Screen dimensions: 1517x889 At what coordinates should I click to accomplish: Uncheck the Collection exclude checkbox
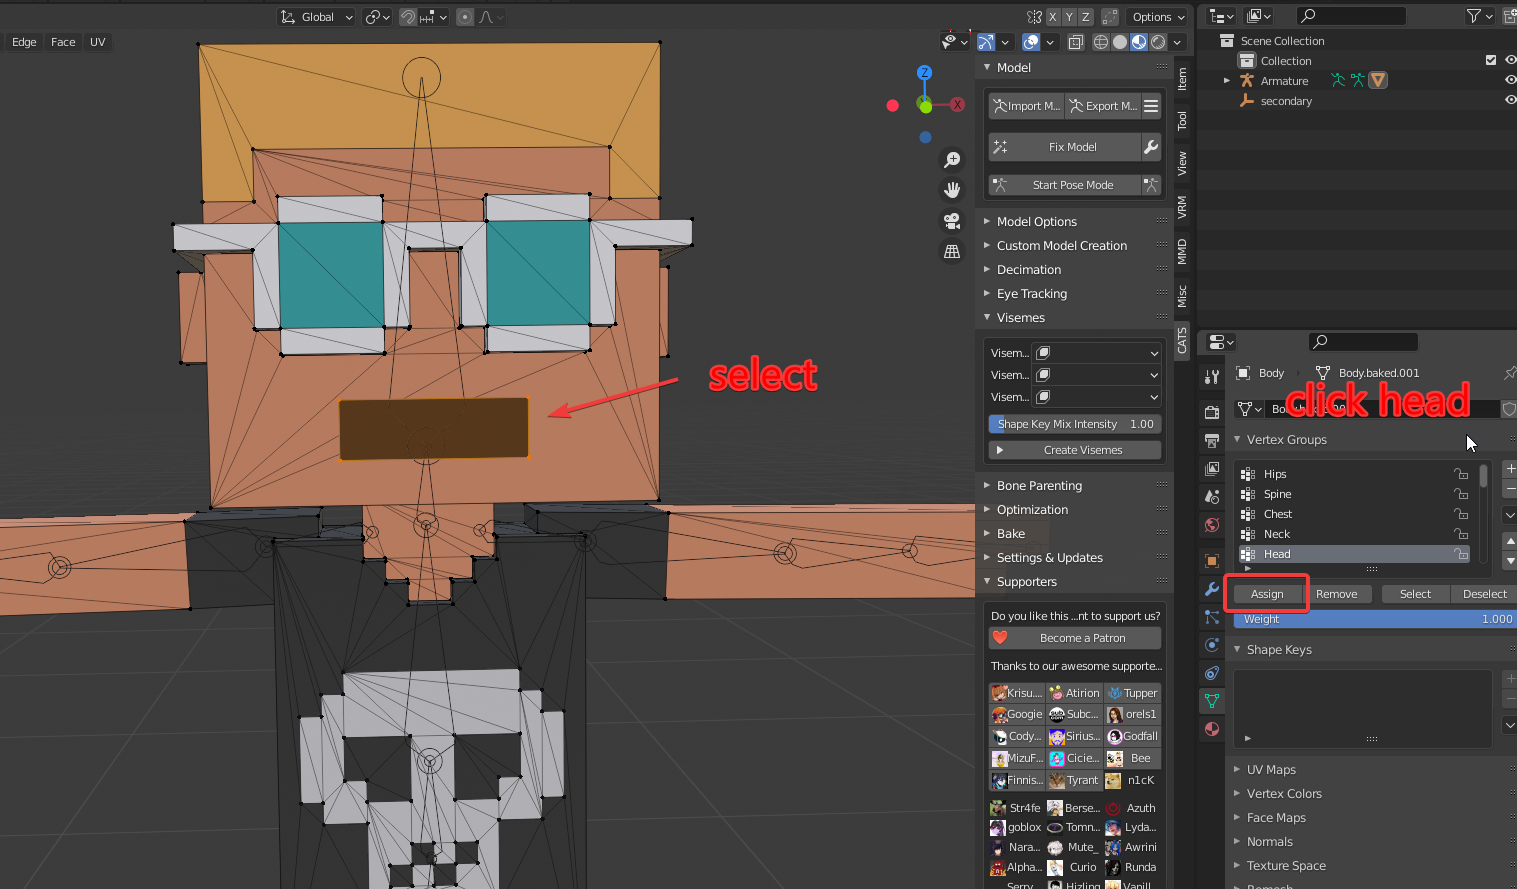(1491, 61)
